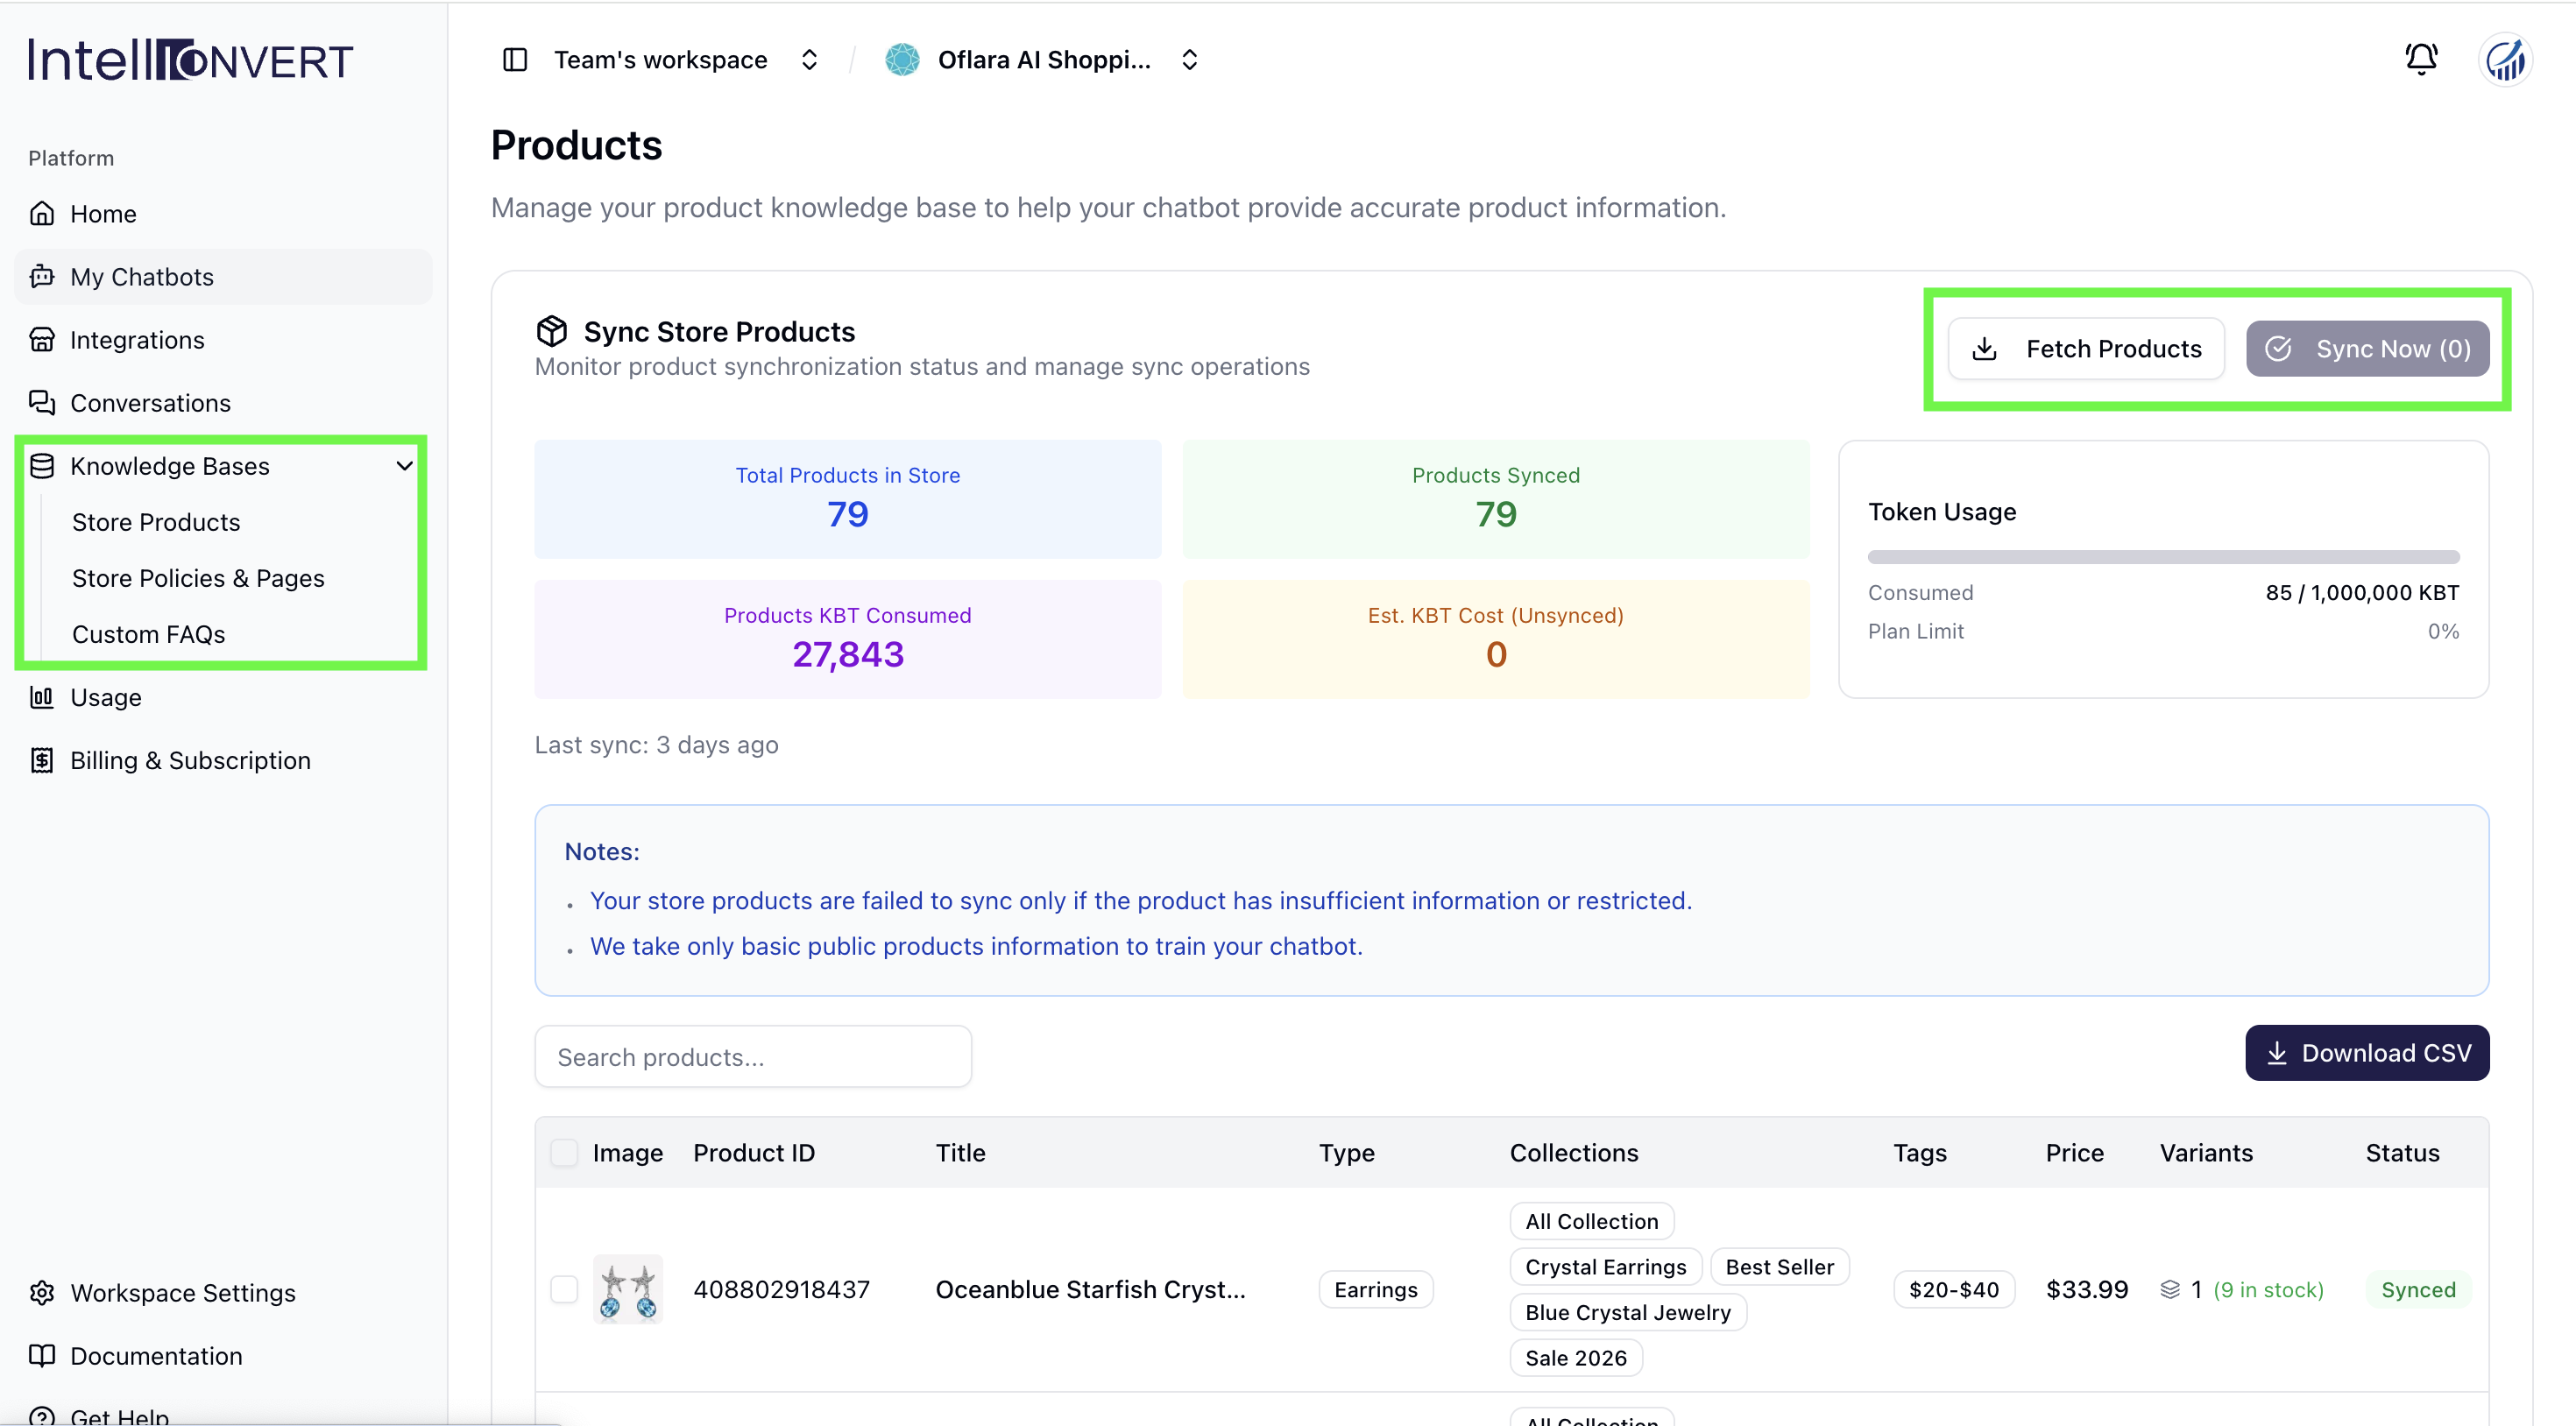This screenshot has height=1426, width=2576.
Task: Click the Home house icon
Action: (x=42, y=213)
